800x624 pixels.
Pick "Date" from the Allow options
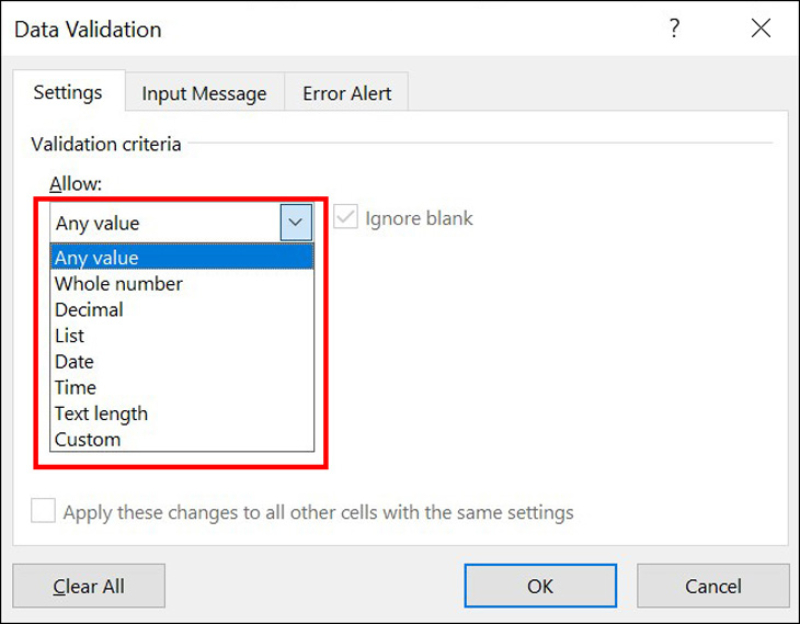[74, 362]
